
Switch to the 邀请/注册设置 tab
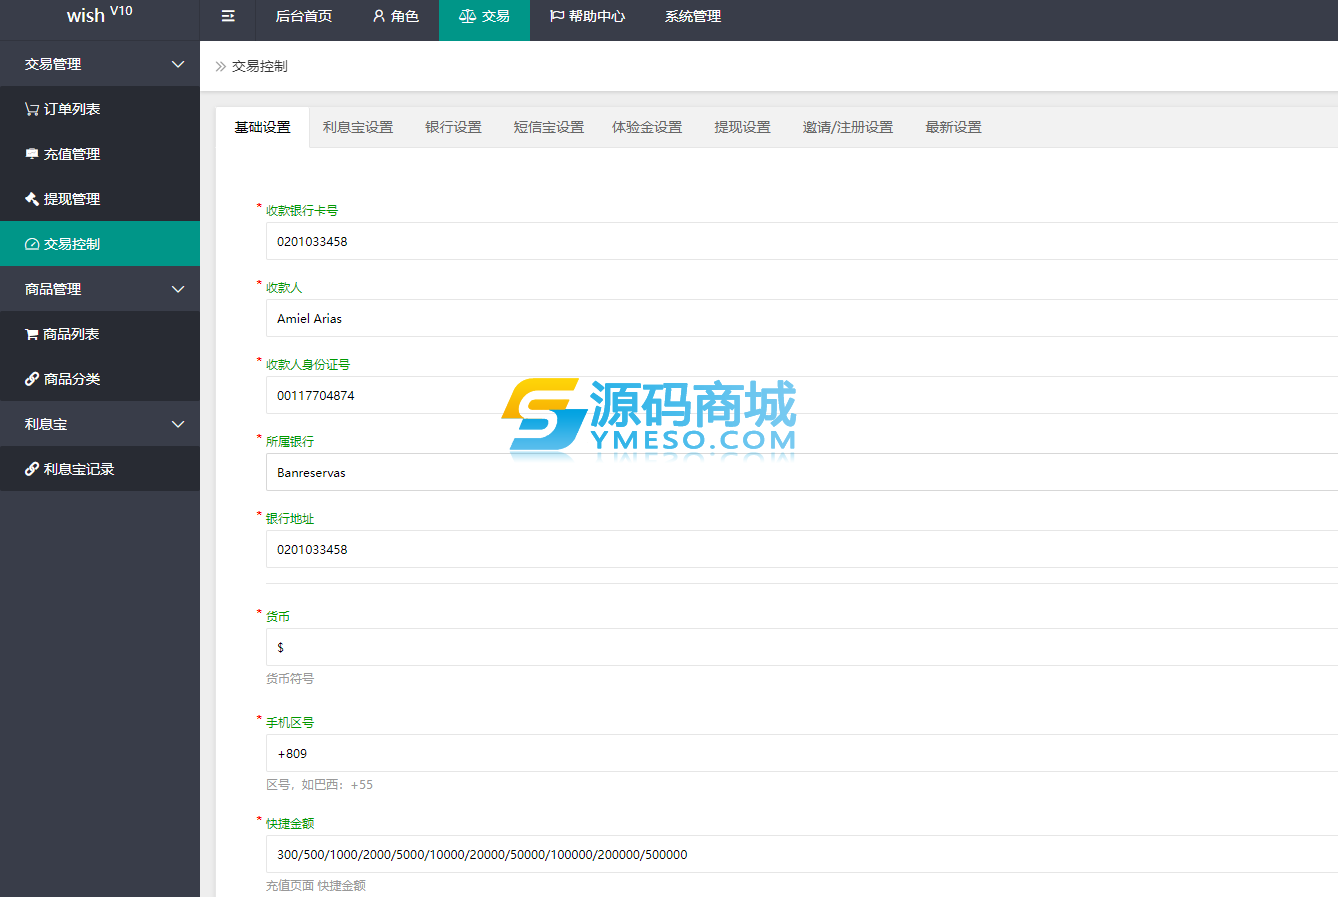point(848,127)
